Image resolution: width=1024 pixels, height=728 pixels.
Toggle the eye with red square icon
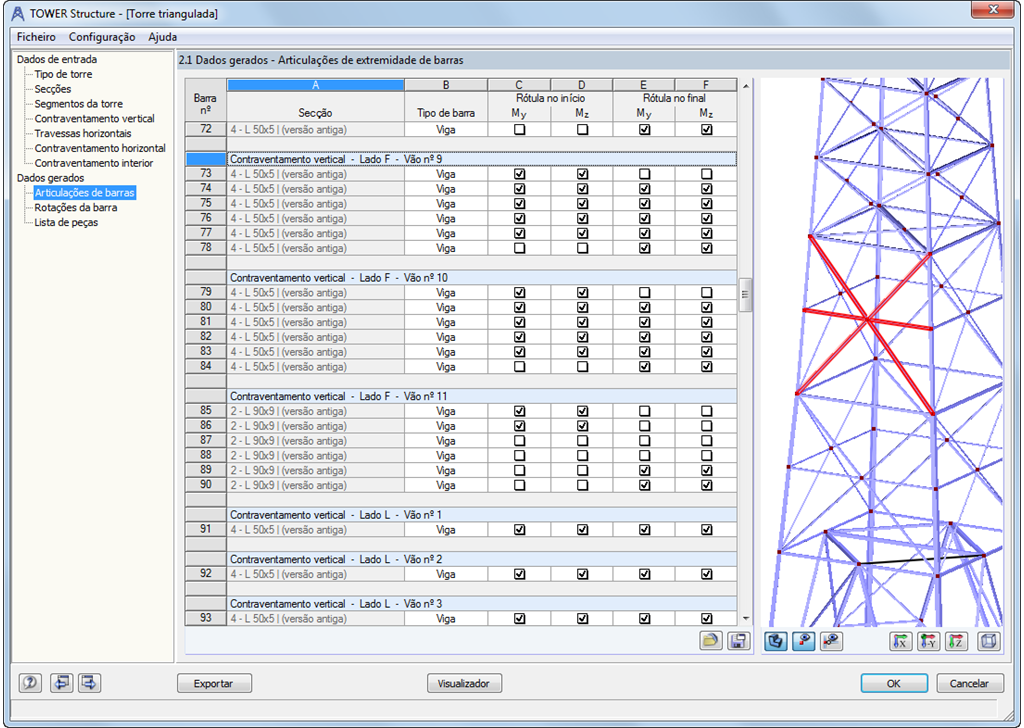pos(803,641)
